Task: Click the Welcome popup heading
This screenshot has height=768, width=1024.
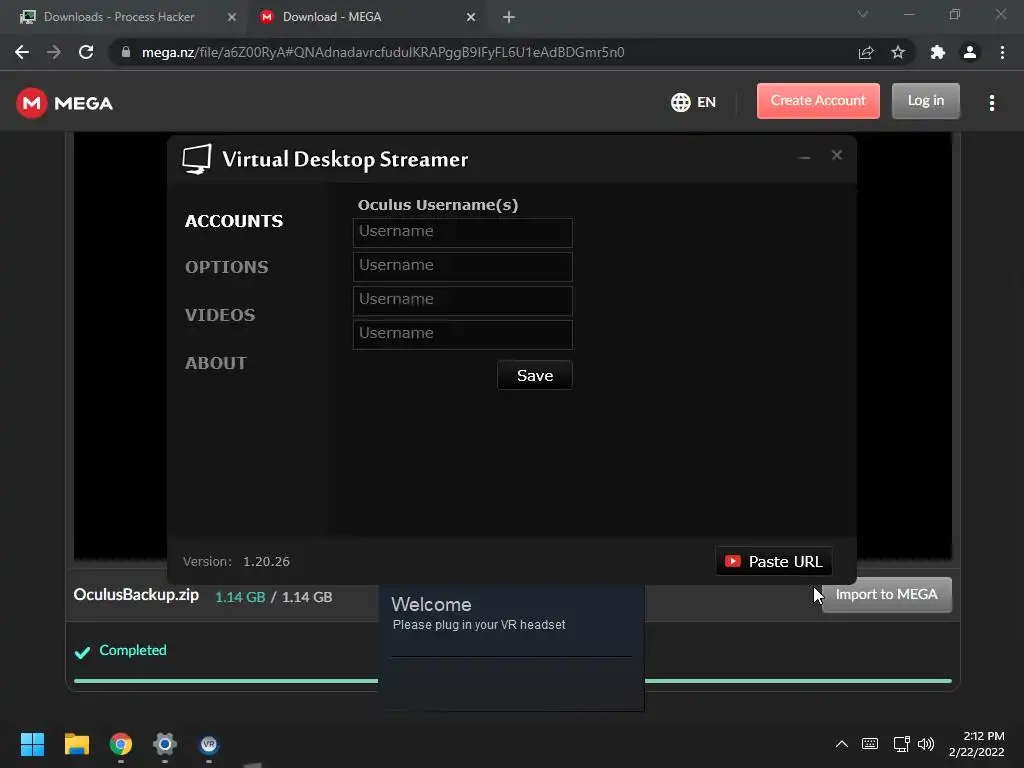Action: click(431, 604)
